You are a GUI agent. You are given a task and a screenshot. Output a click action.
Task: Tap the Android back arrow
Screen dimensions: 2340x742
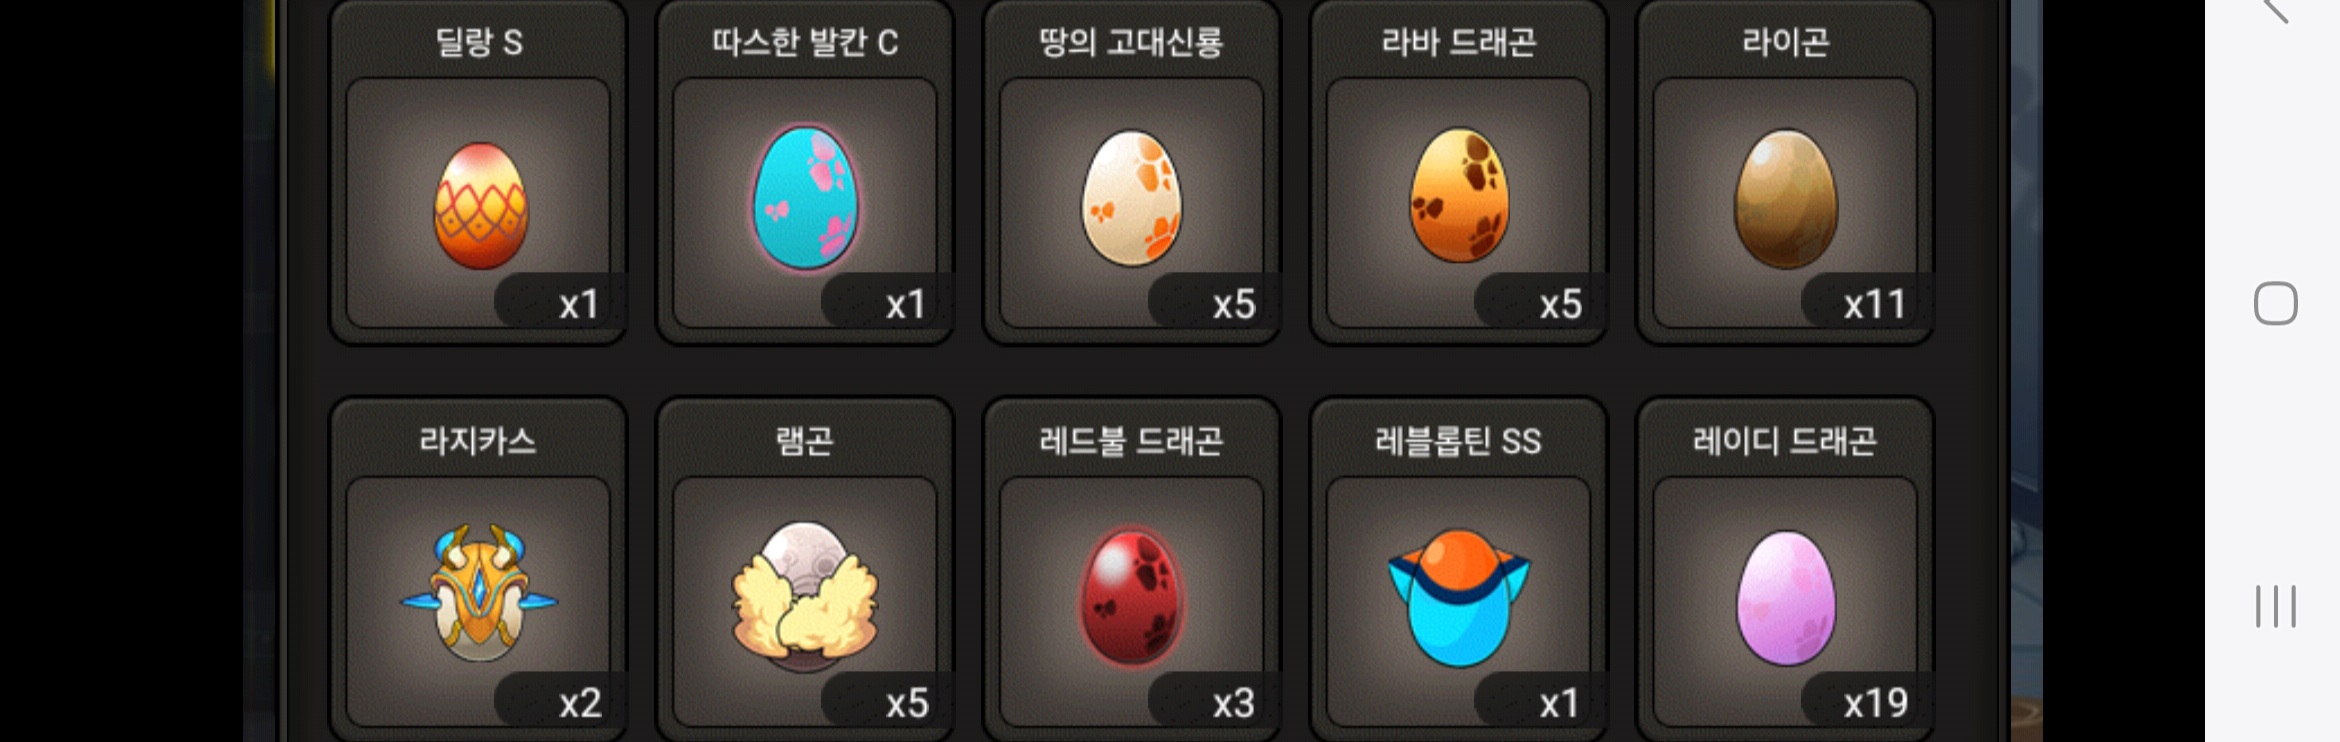click(x=2275, y=10)
